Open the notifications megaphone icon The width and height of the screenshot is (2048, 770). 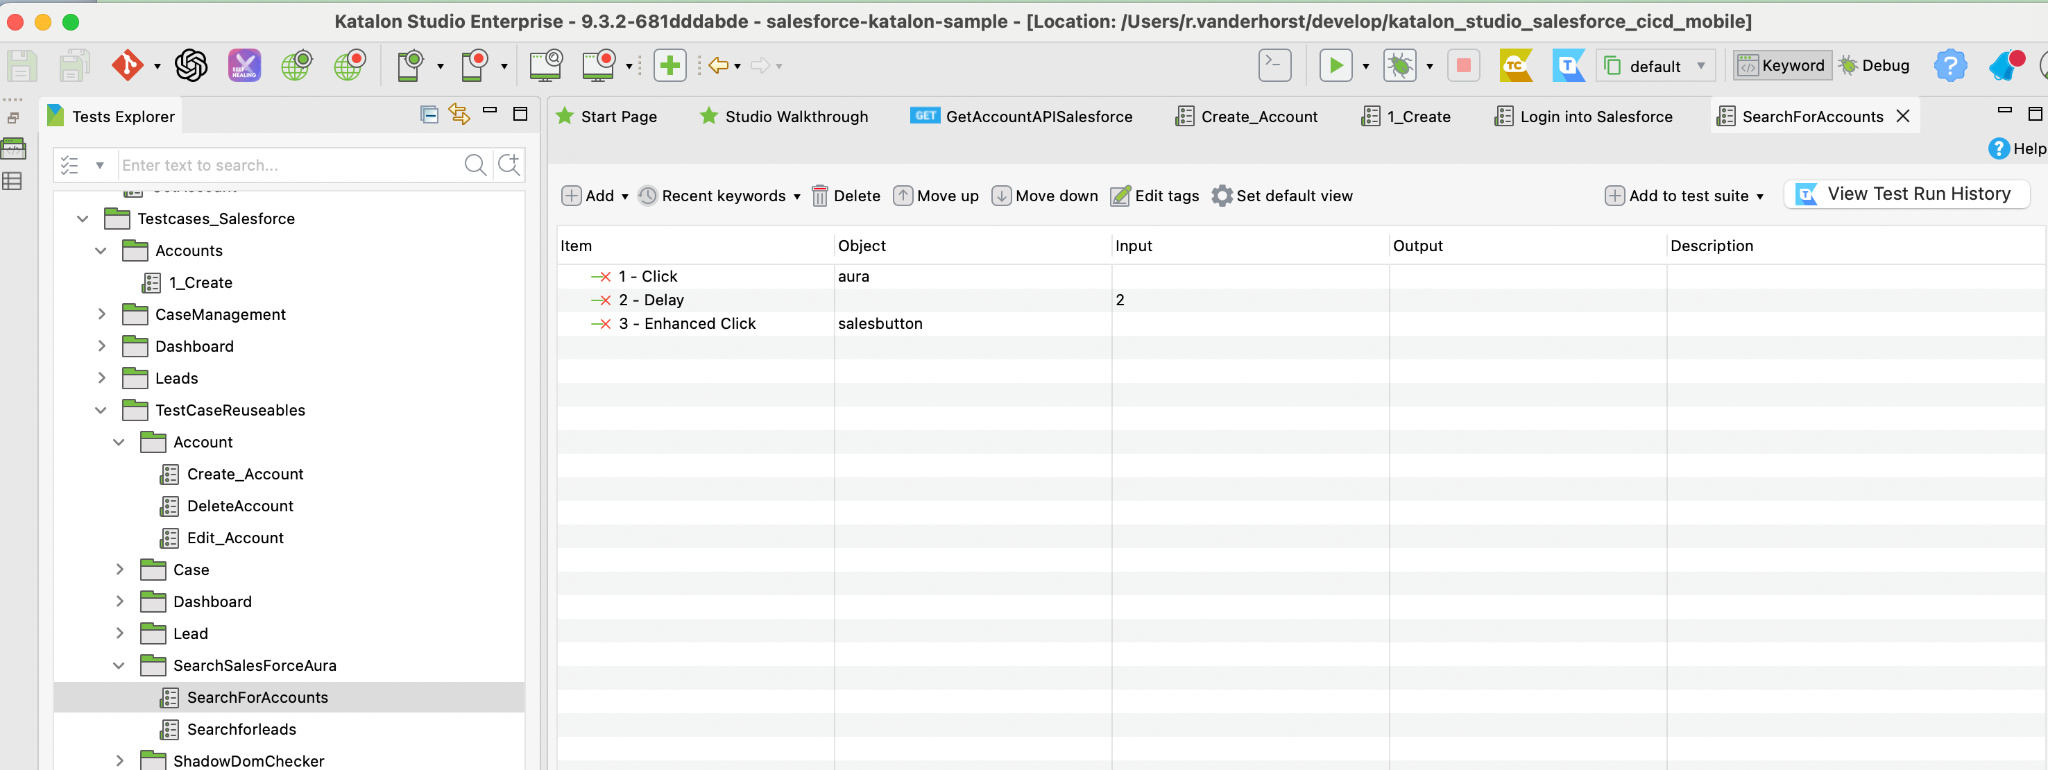click(x=2006, y=66)
